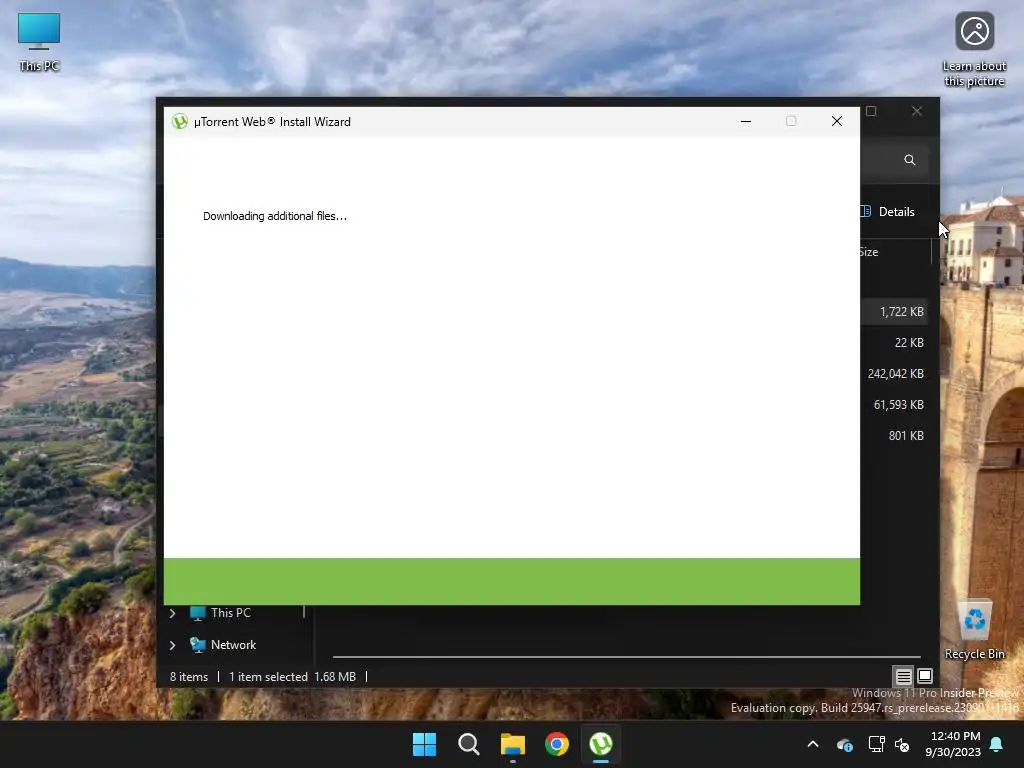
Task: Click the OneDrive cloud tray icon
Action: pos(844,744)
